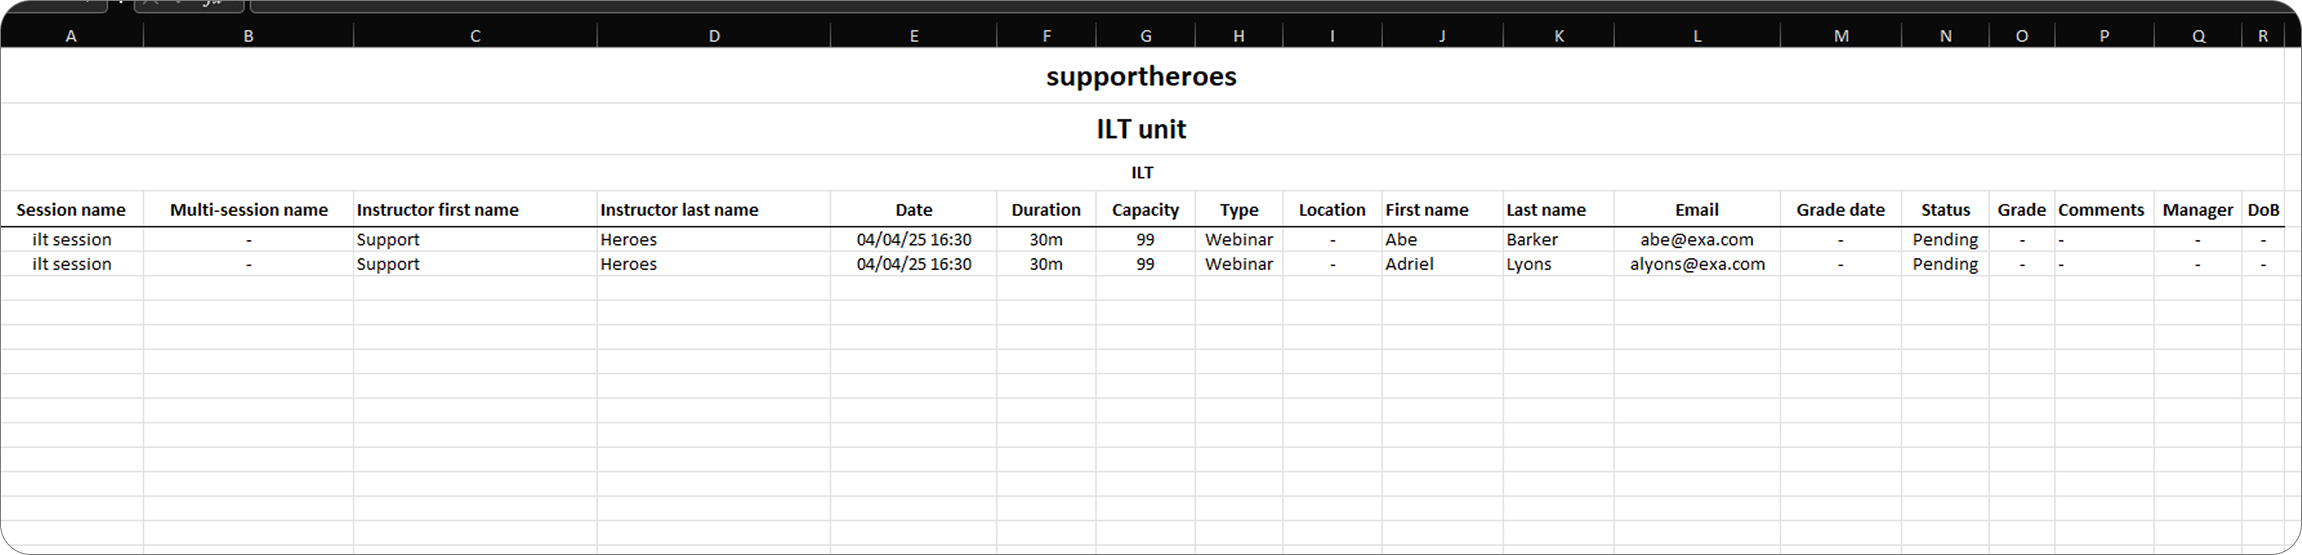
Task: Select column H header
Action: tap(1239, 36)
